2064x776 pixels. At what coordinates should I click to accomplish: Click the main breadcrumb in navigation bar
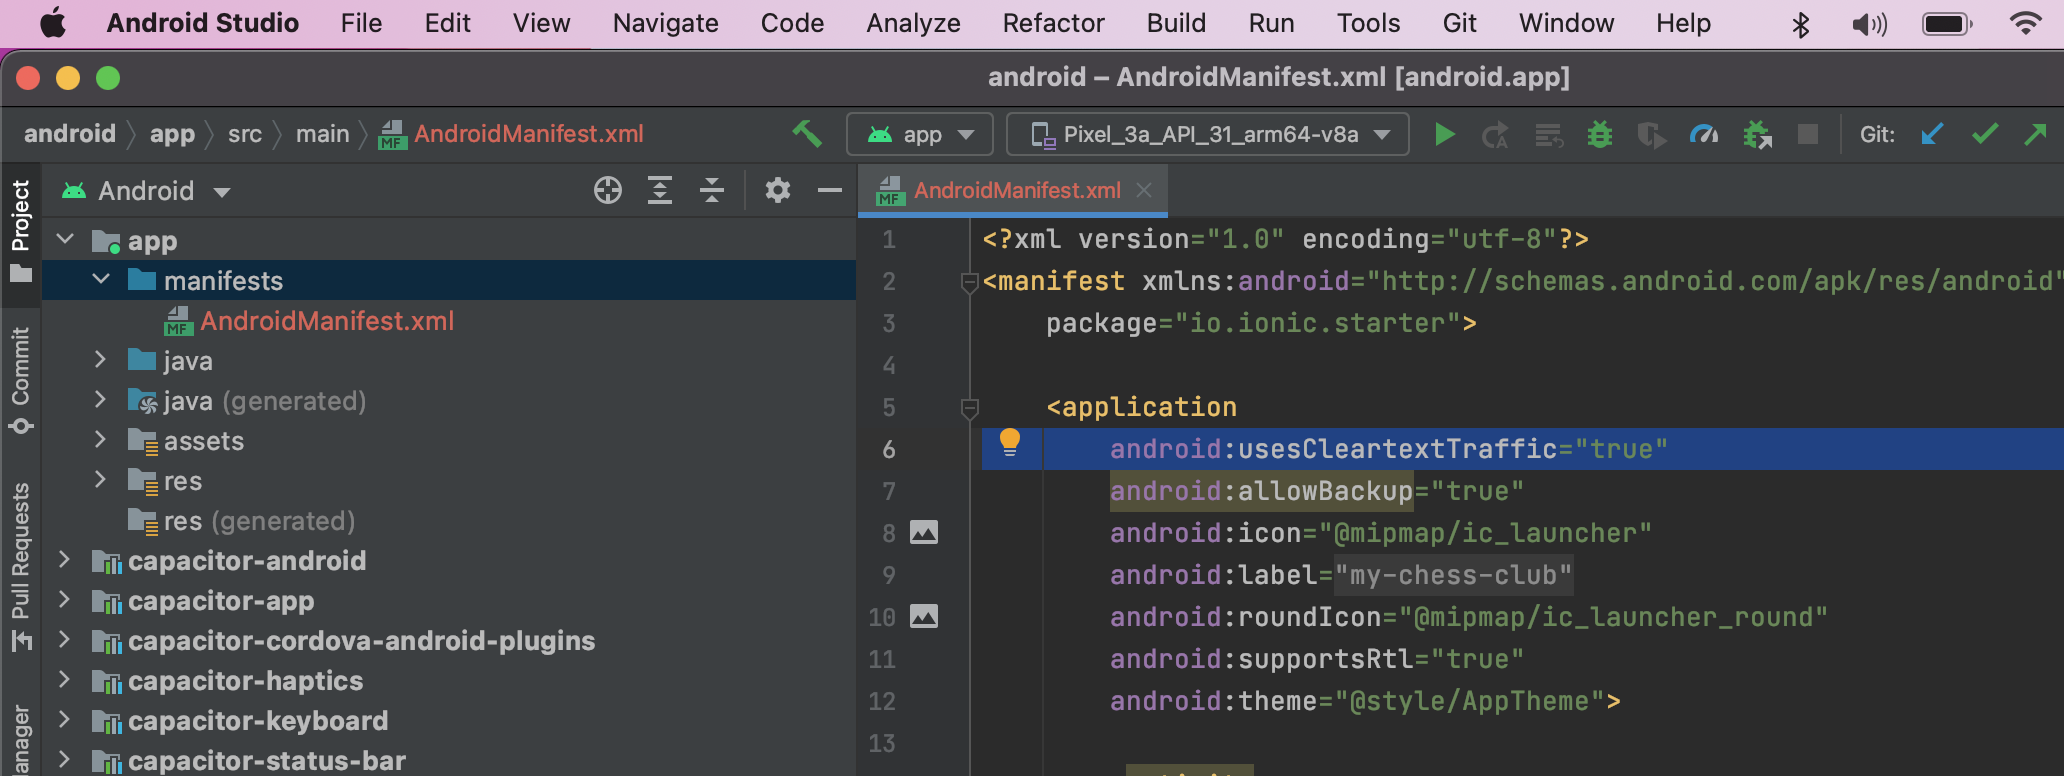322,134
